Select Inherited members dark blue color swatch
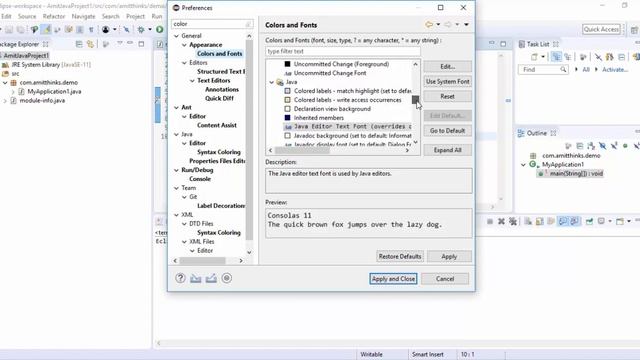 [x=287, y=118]
